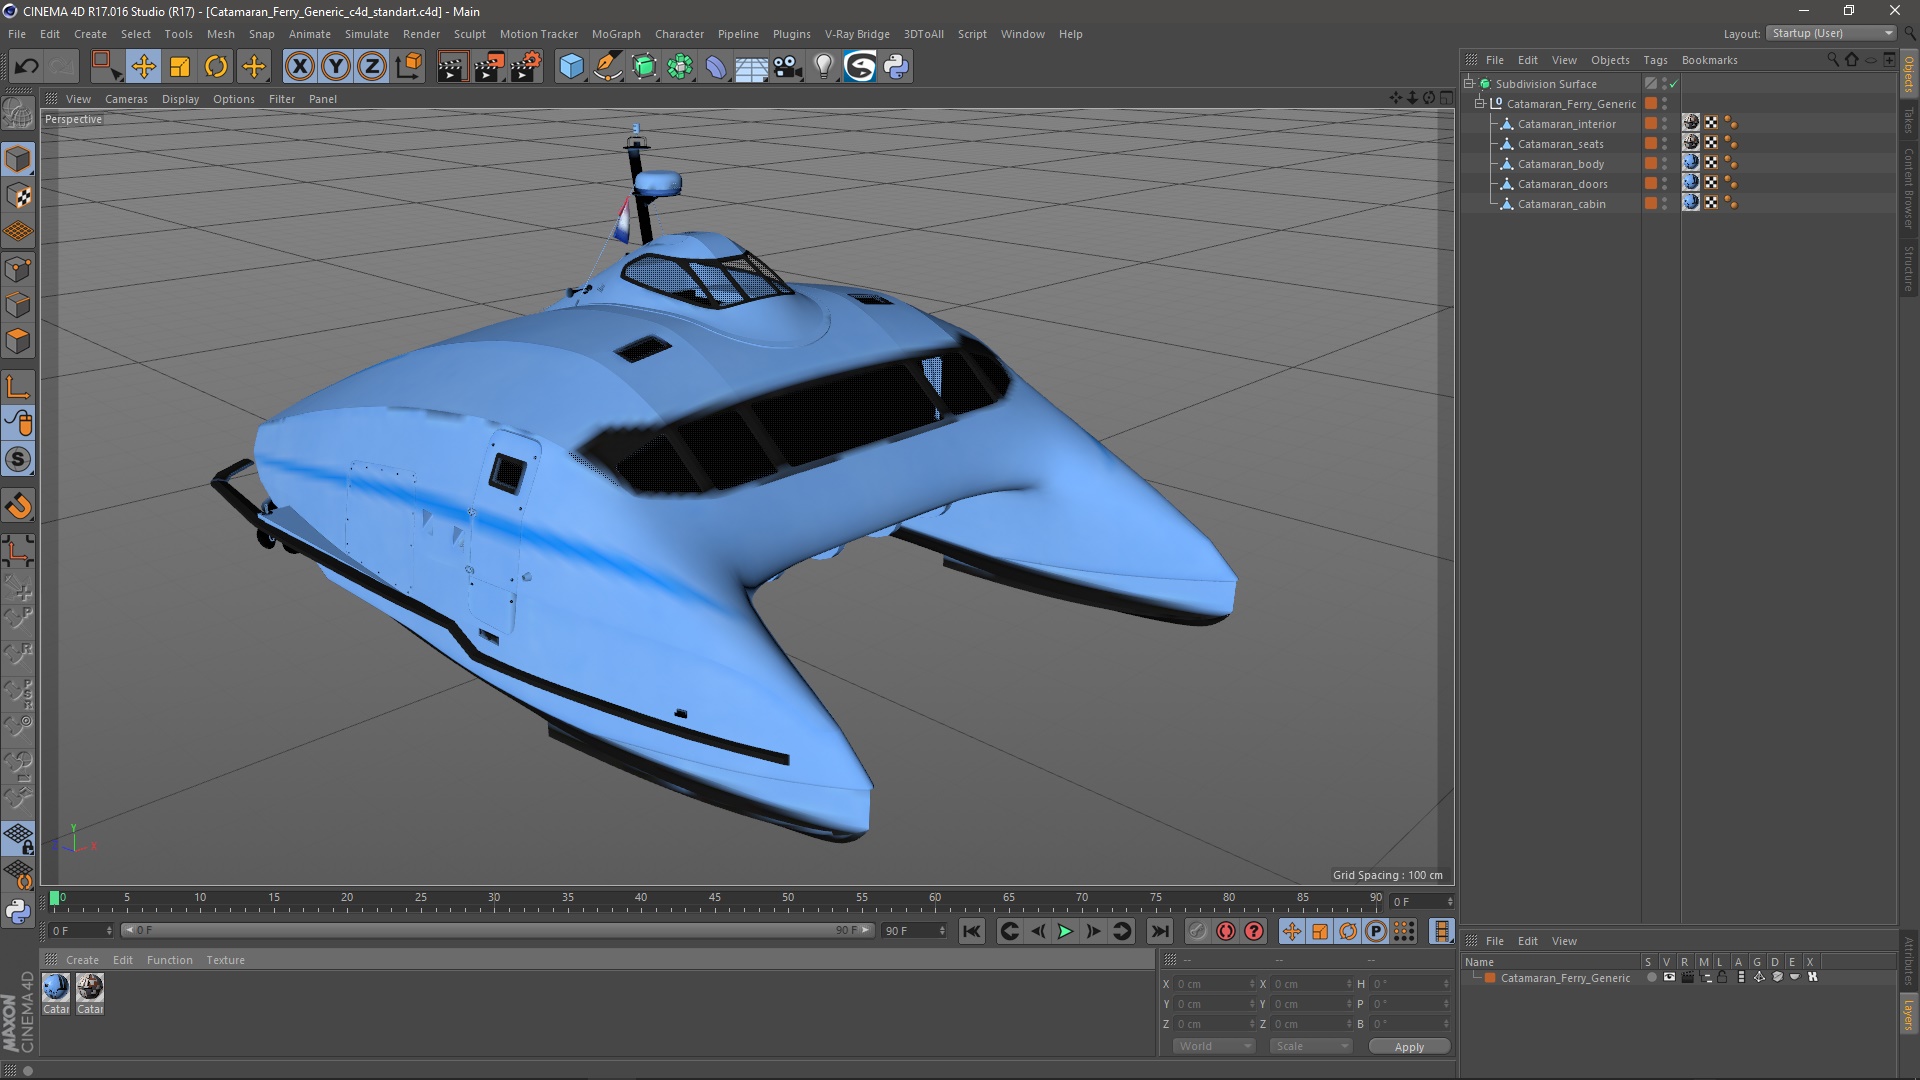
Task: Open the Scale dropdown
Action: point(1311,1046)
